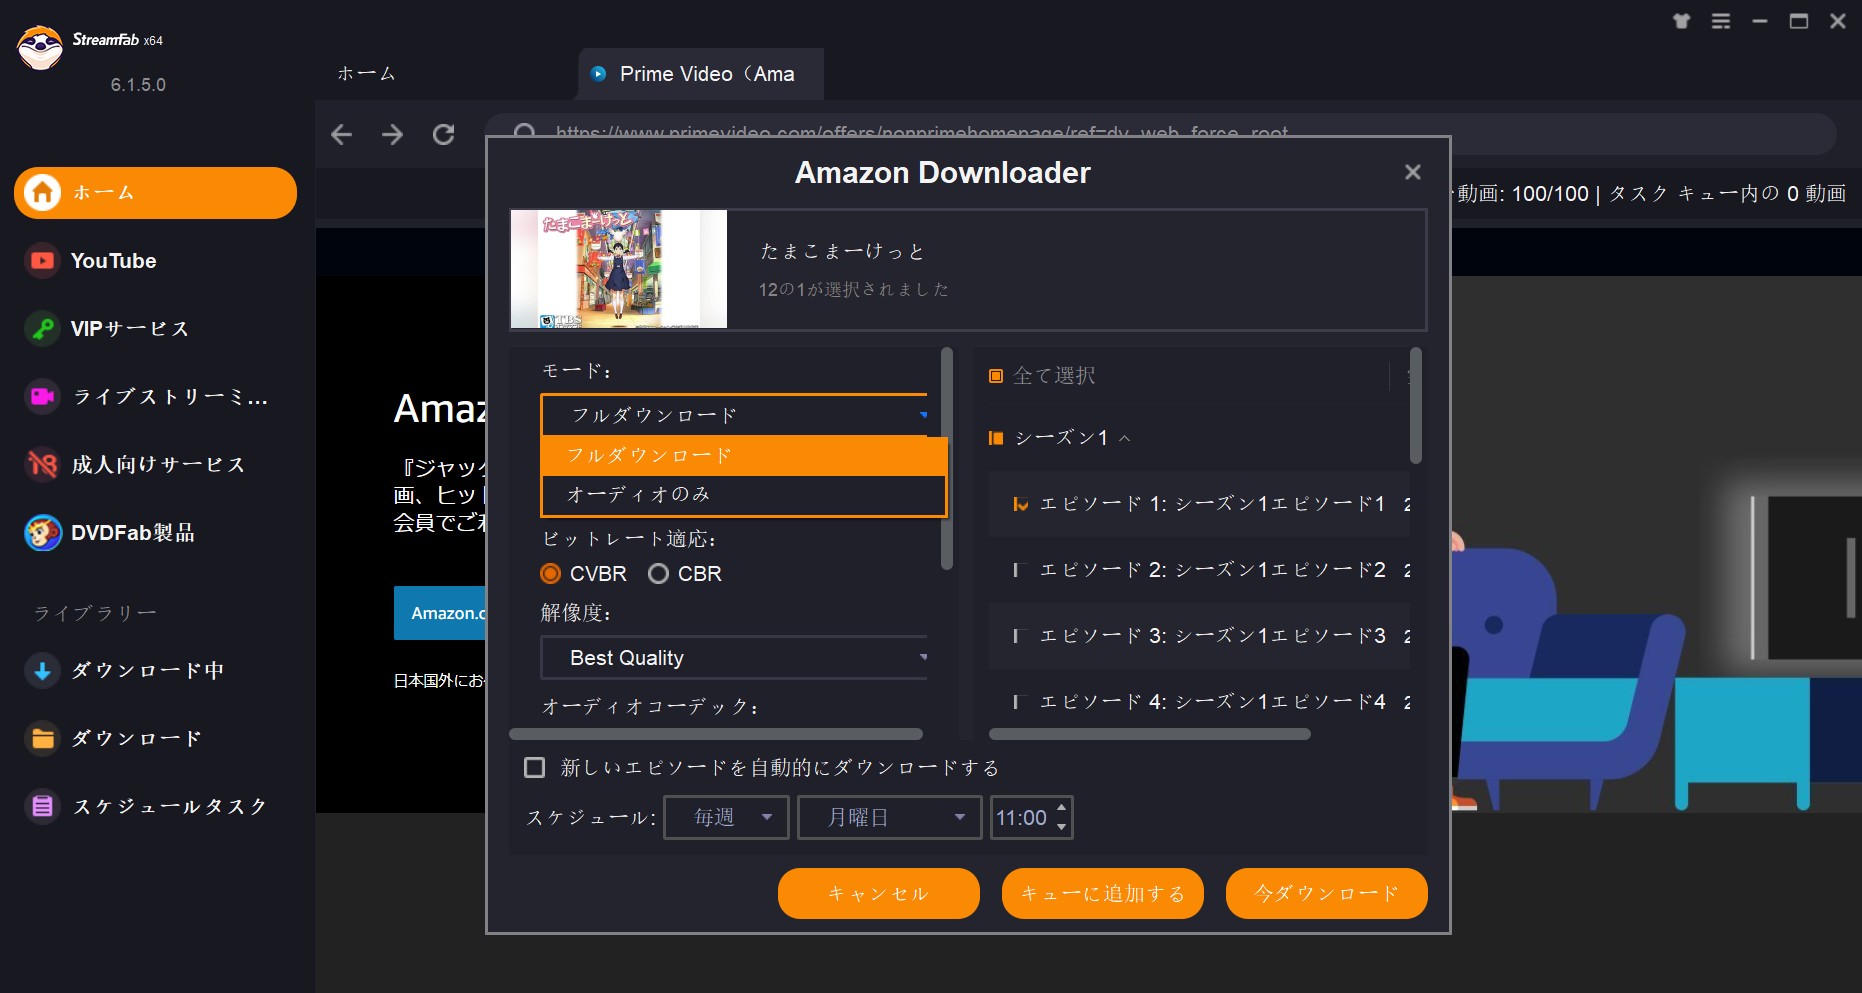Minimize the StreamFab window
Image resolution: width=1862 pixels, height=993 pixels.
(1760, 21)
